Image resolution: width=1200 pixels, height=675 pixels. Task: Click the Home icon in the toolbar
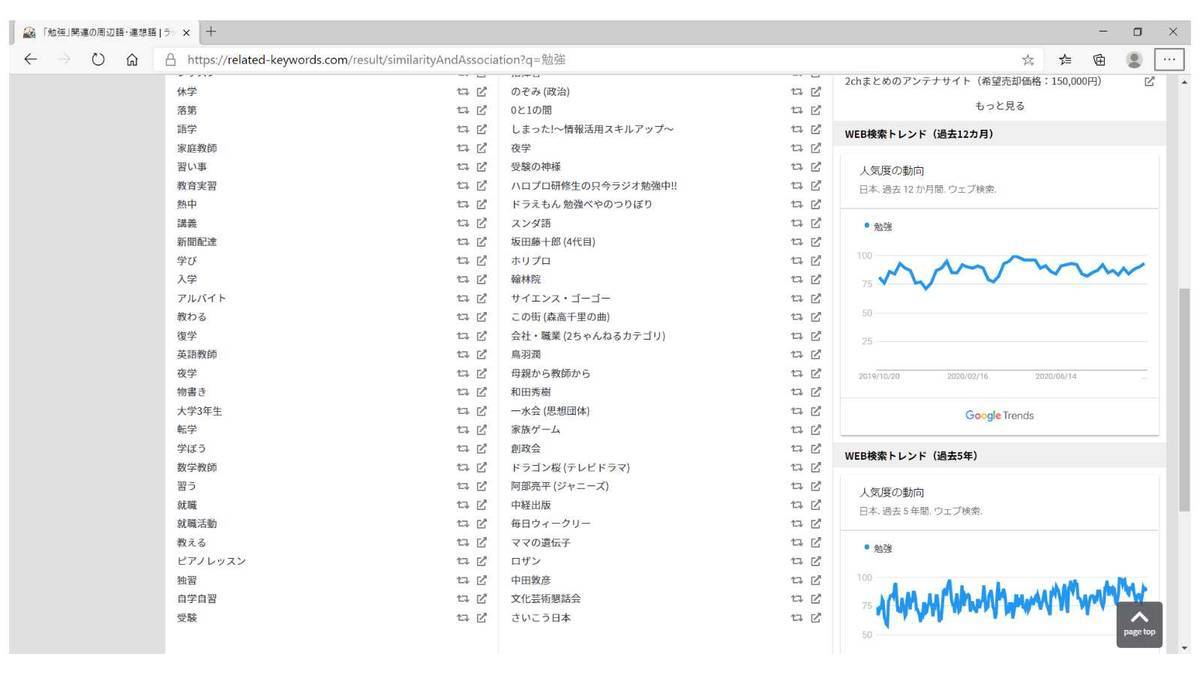(131, 58)
